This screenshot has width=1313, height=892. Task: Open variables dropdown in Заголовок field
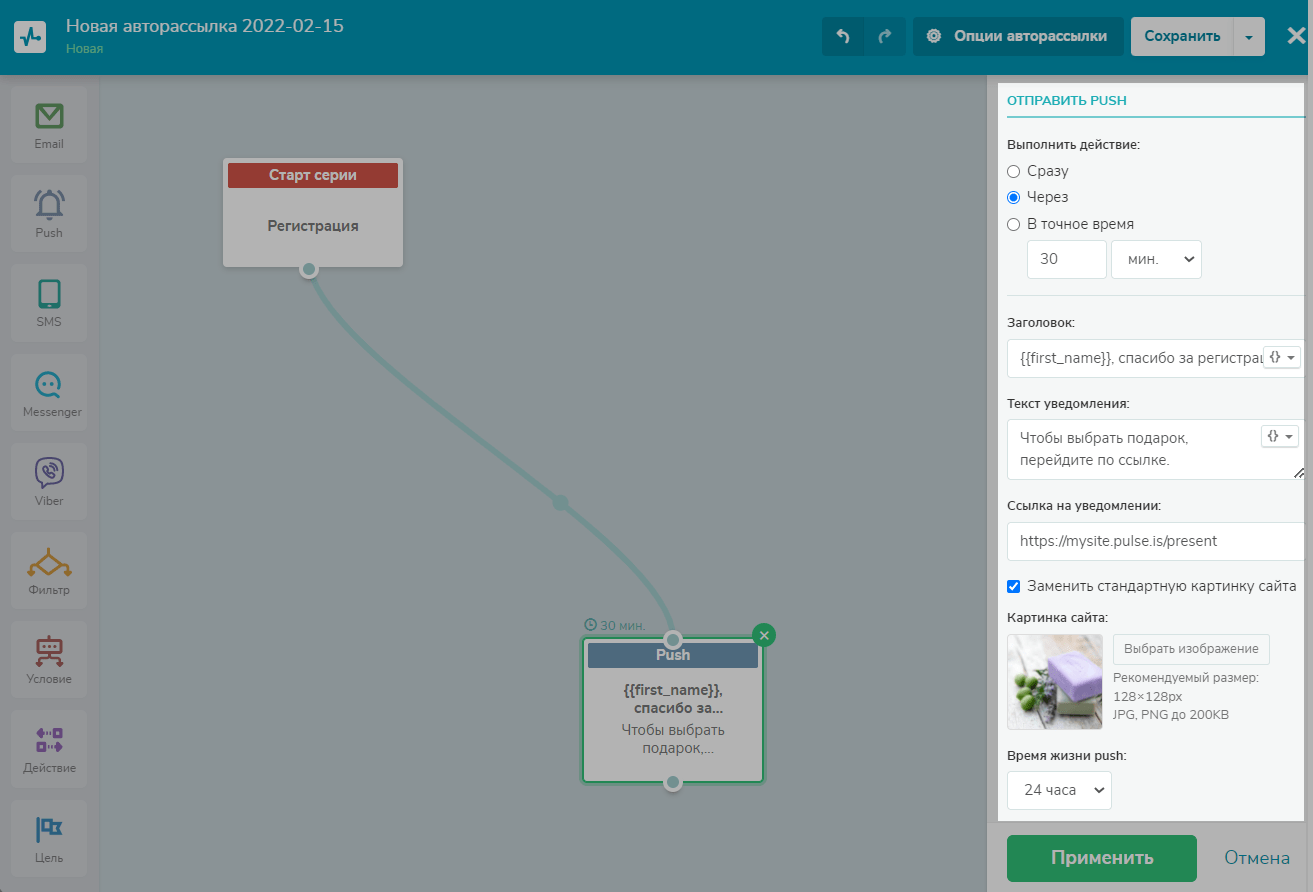[x=1281, y=357]
